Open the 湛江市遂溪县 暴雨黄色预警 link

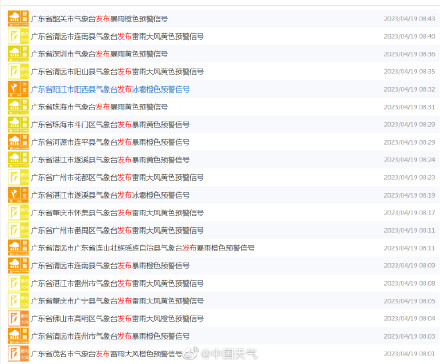110,160
